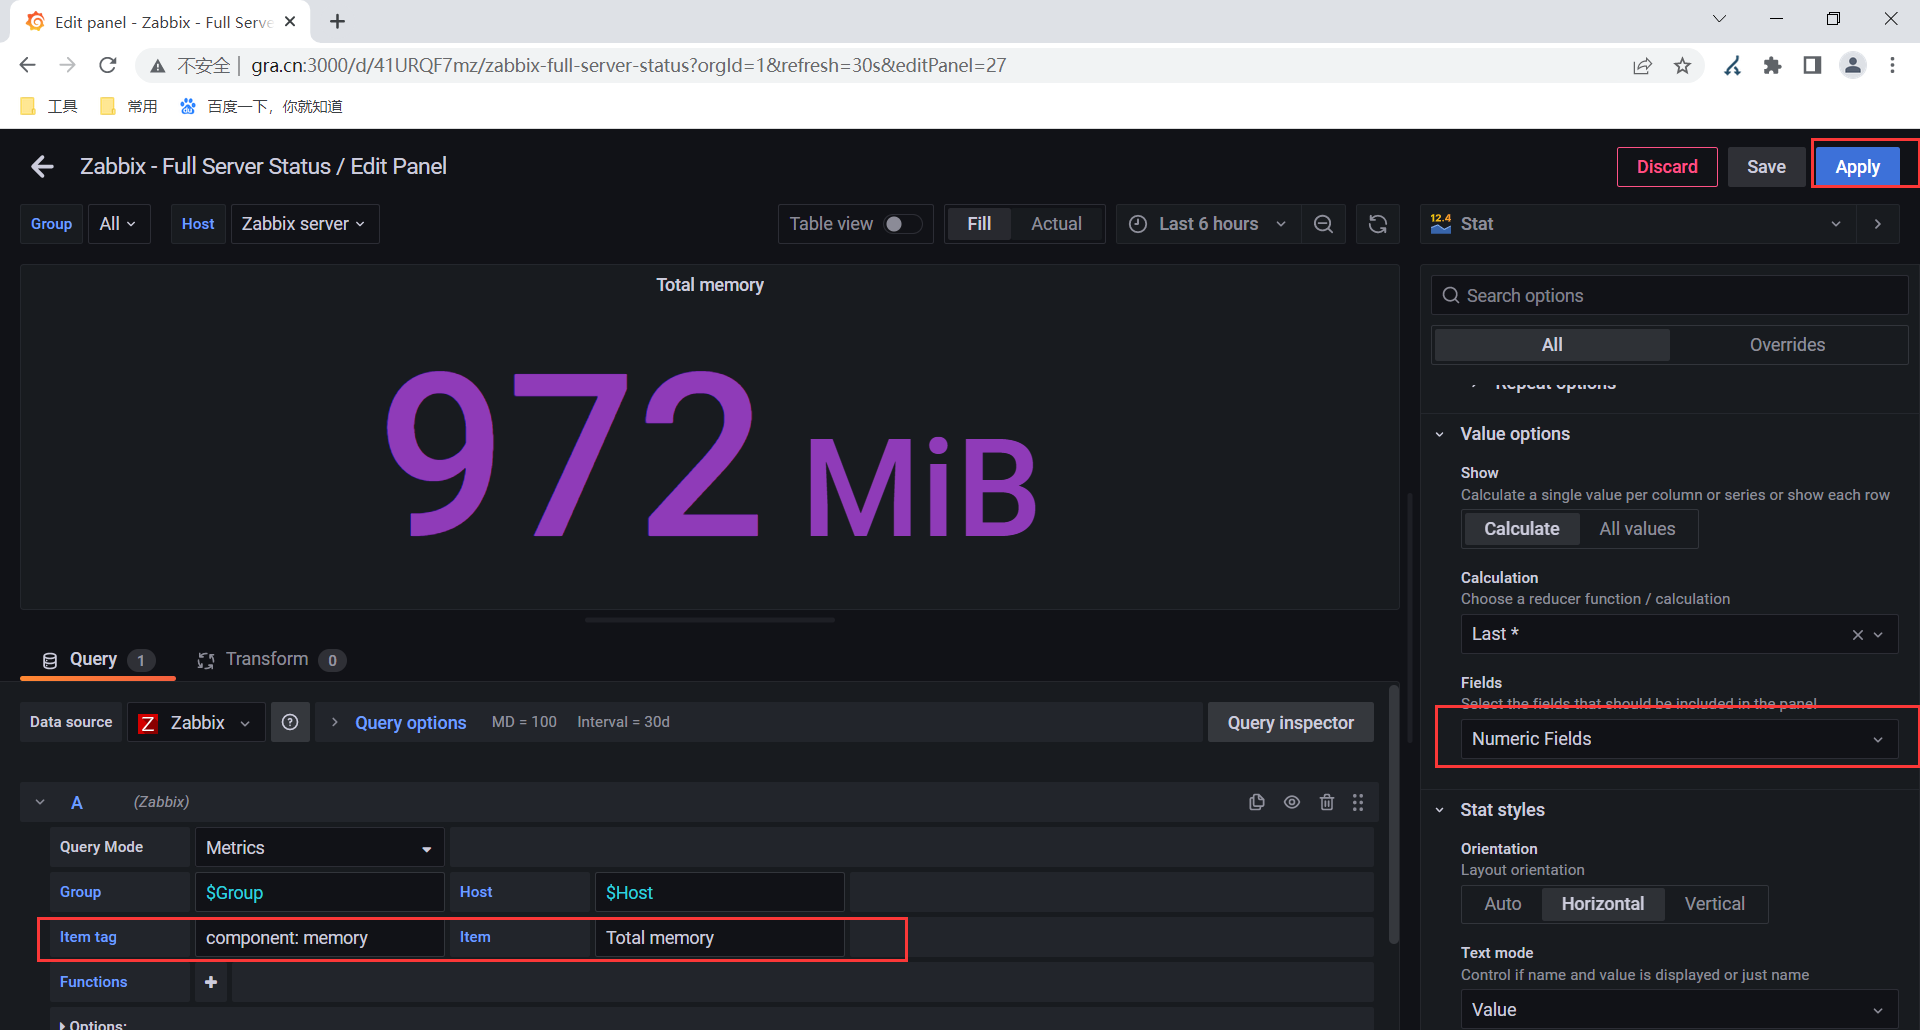Image resolution: width=1920 pixels, height=1030 pixels.
Task: Select the Overrides tab
Action: point(1787,345)
